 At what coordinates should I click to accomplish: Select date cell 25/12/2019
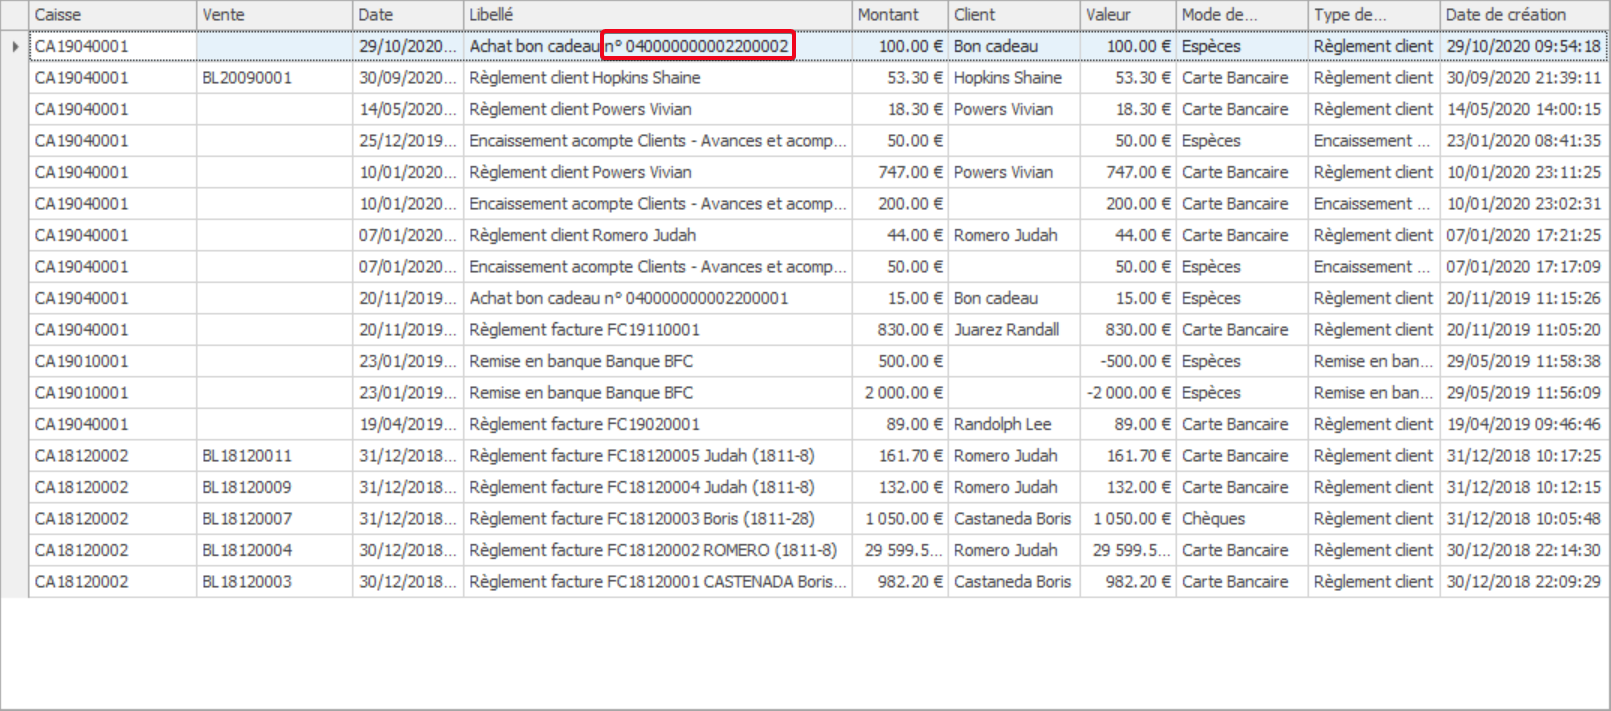[x=408, y=141]
